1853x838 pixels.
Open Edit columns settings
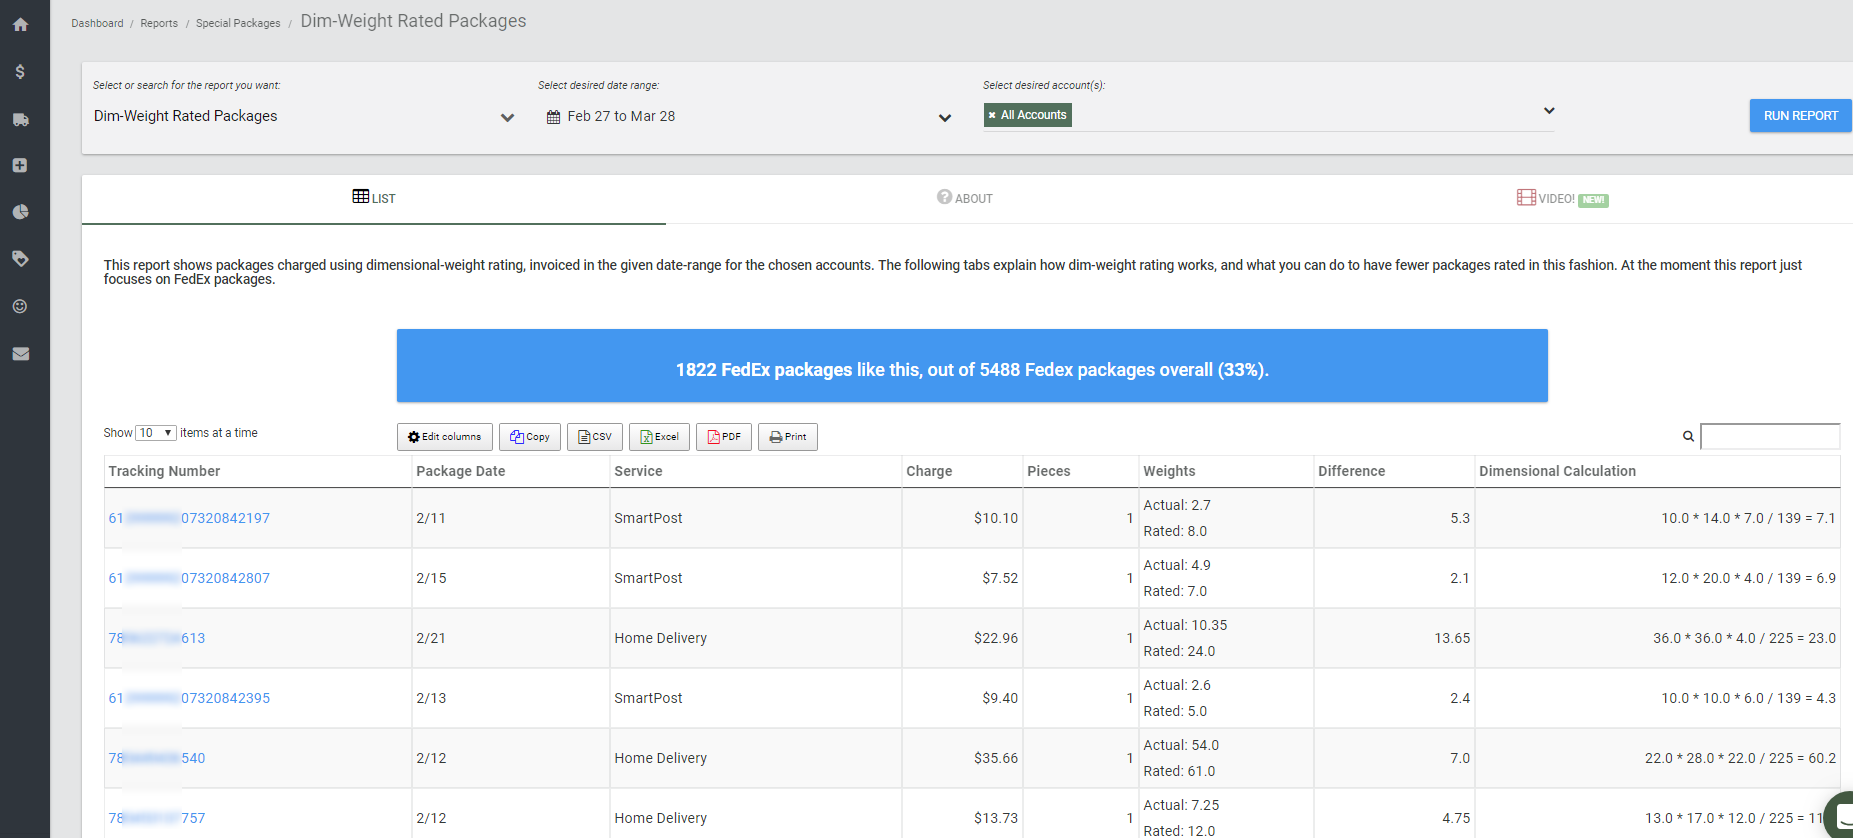(x=445, y=437)
